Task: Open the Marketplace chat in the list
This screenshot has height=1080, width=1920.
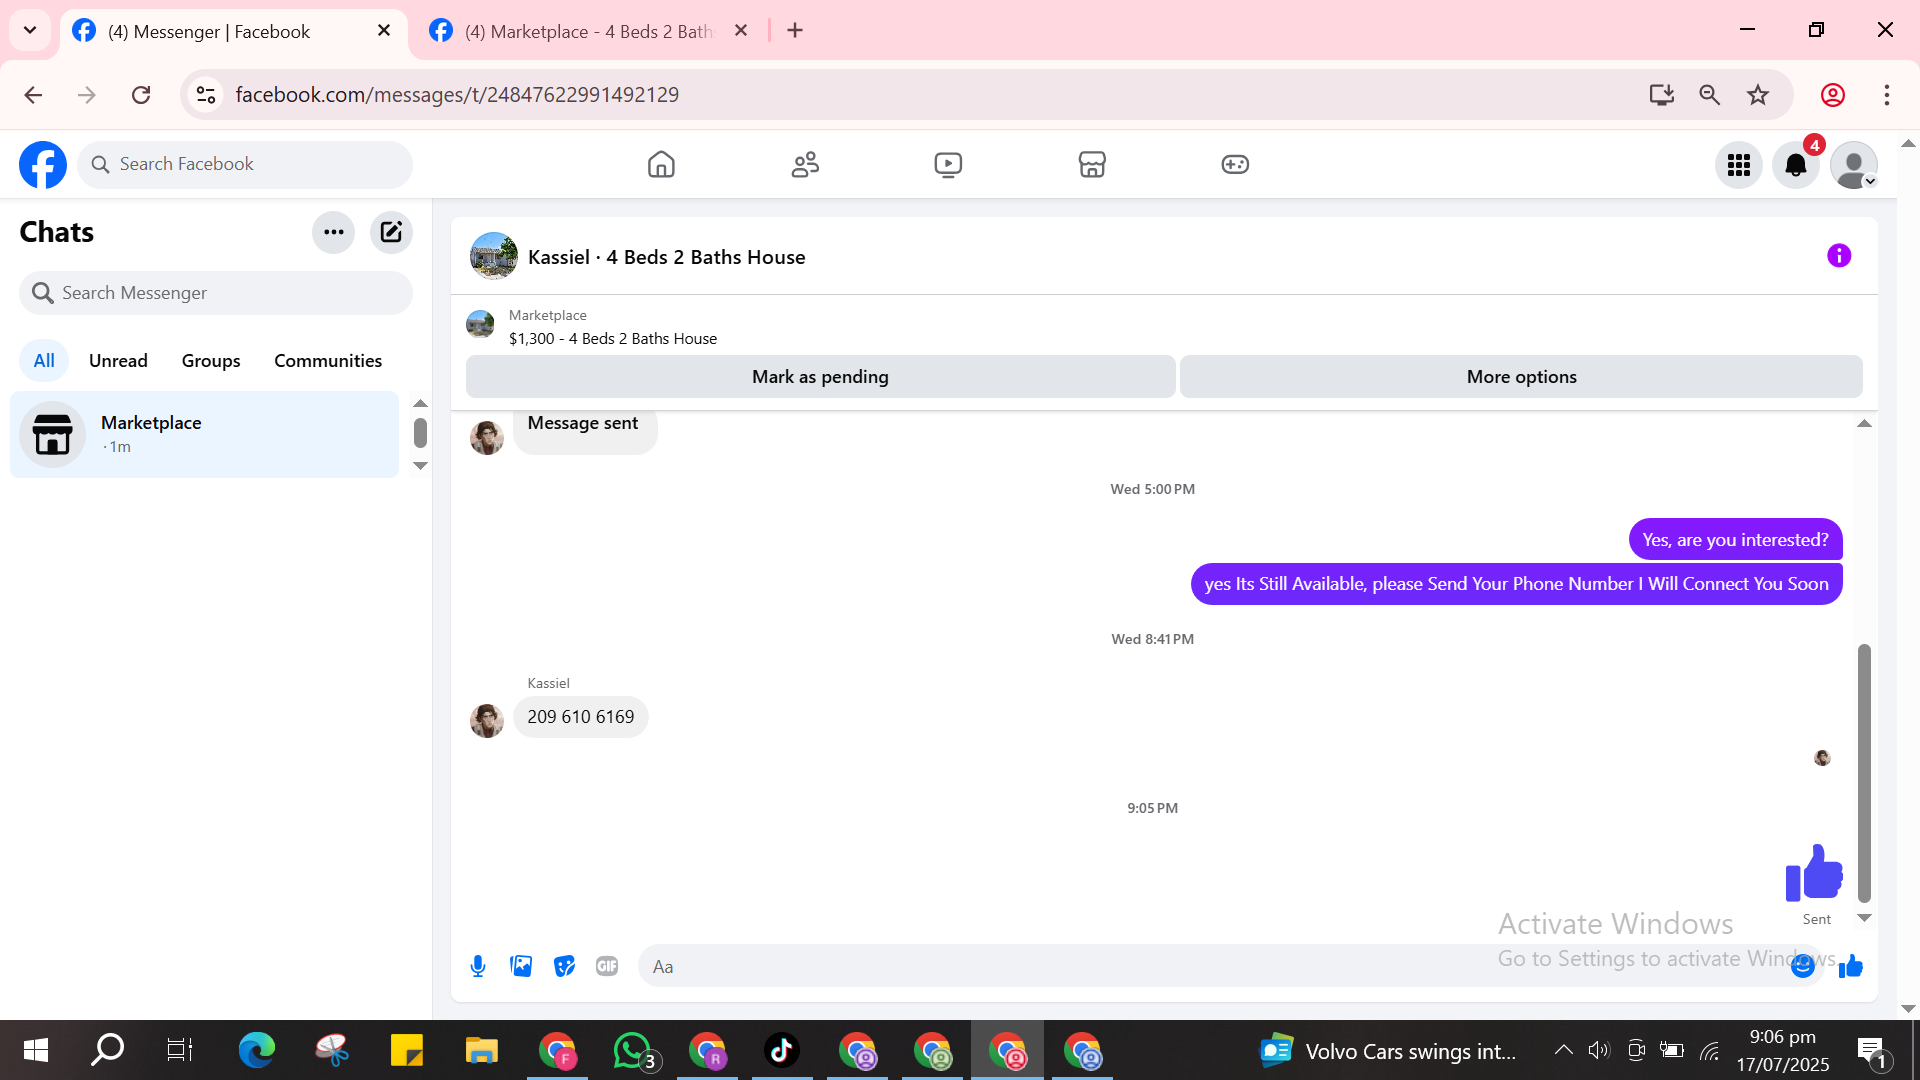Action: tap(204, 434)
